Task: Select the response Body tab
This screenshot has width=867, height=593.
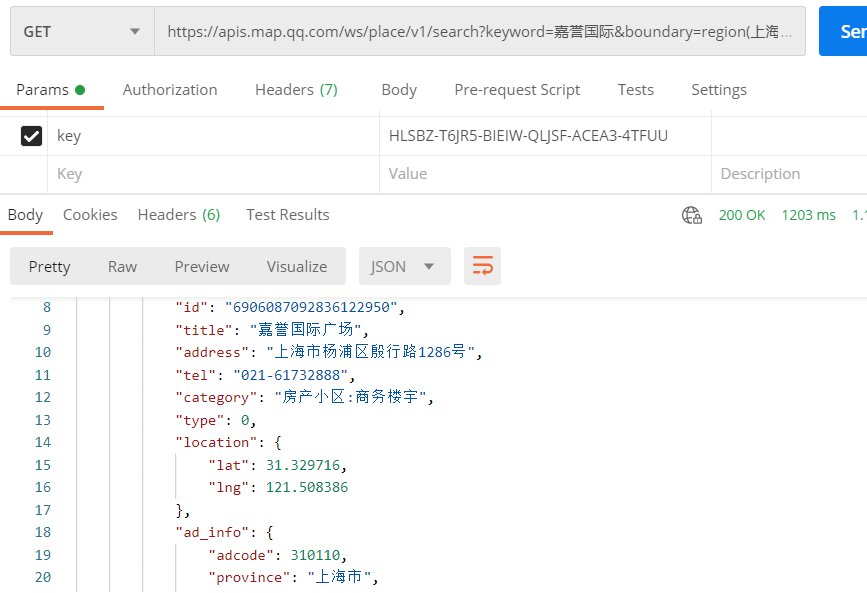Action: click(x=25, y=215)
